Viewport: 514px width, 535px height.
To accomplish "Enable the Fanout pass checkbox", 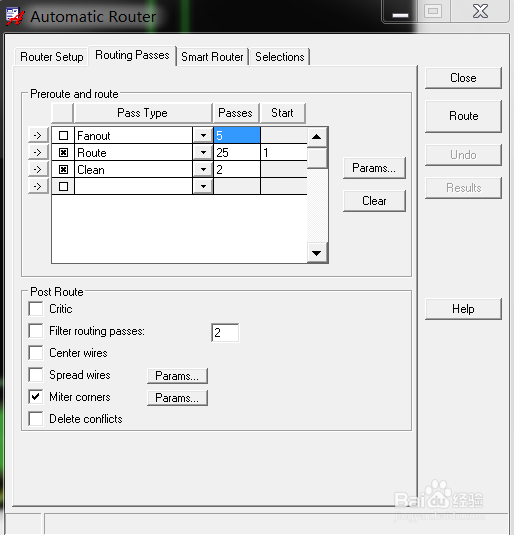I will pyautogui.click(x=63, y=135).
